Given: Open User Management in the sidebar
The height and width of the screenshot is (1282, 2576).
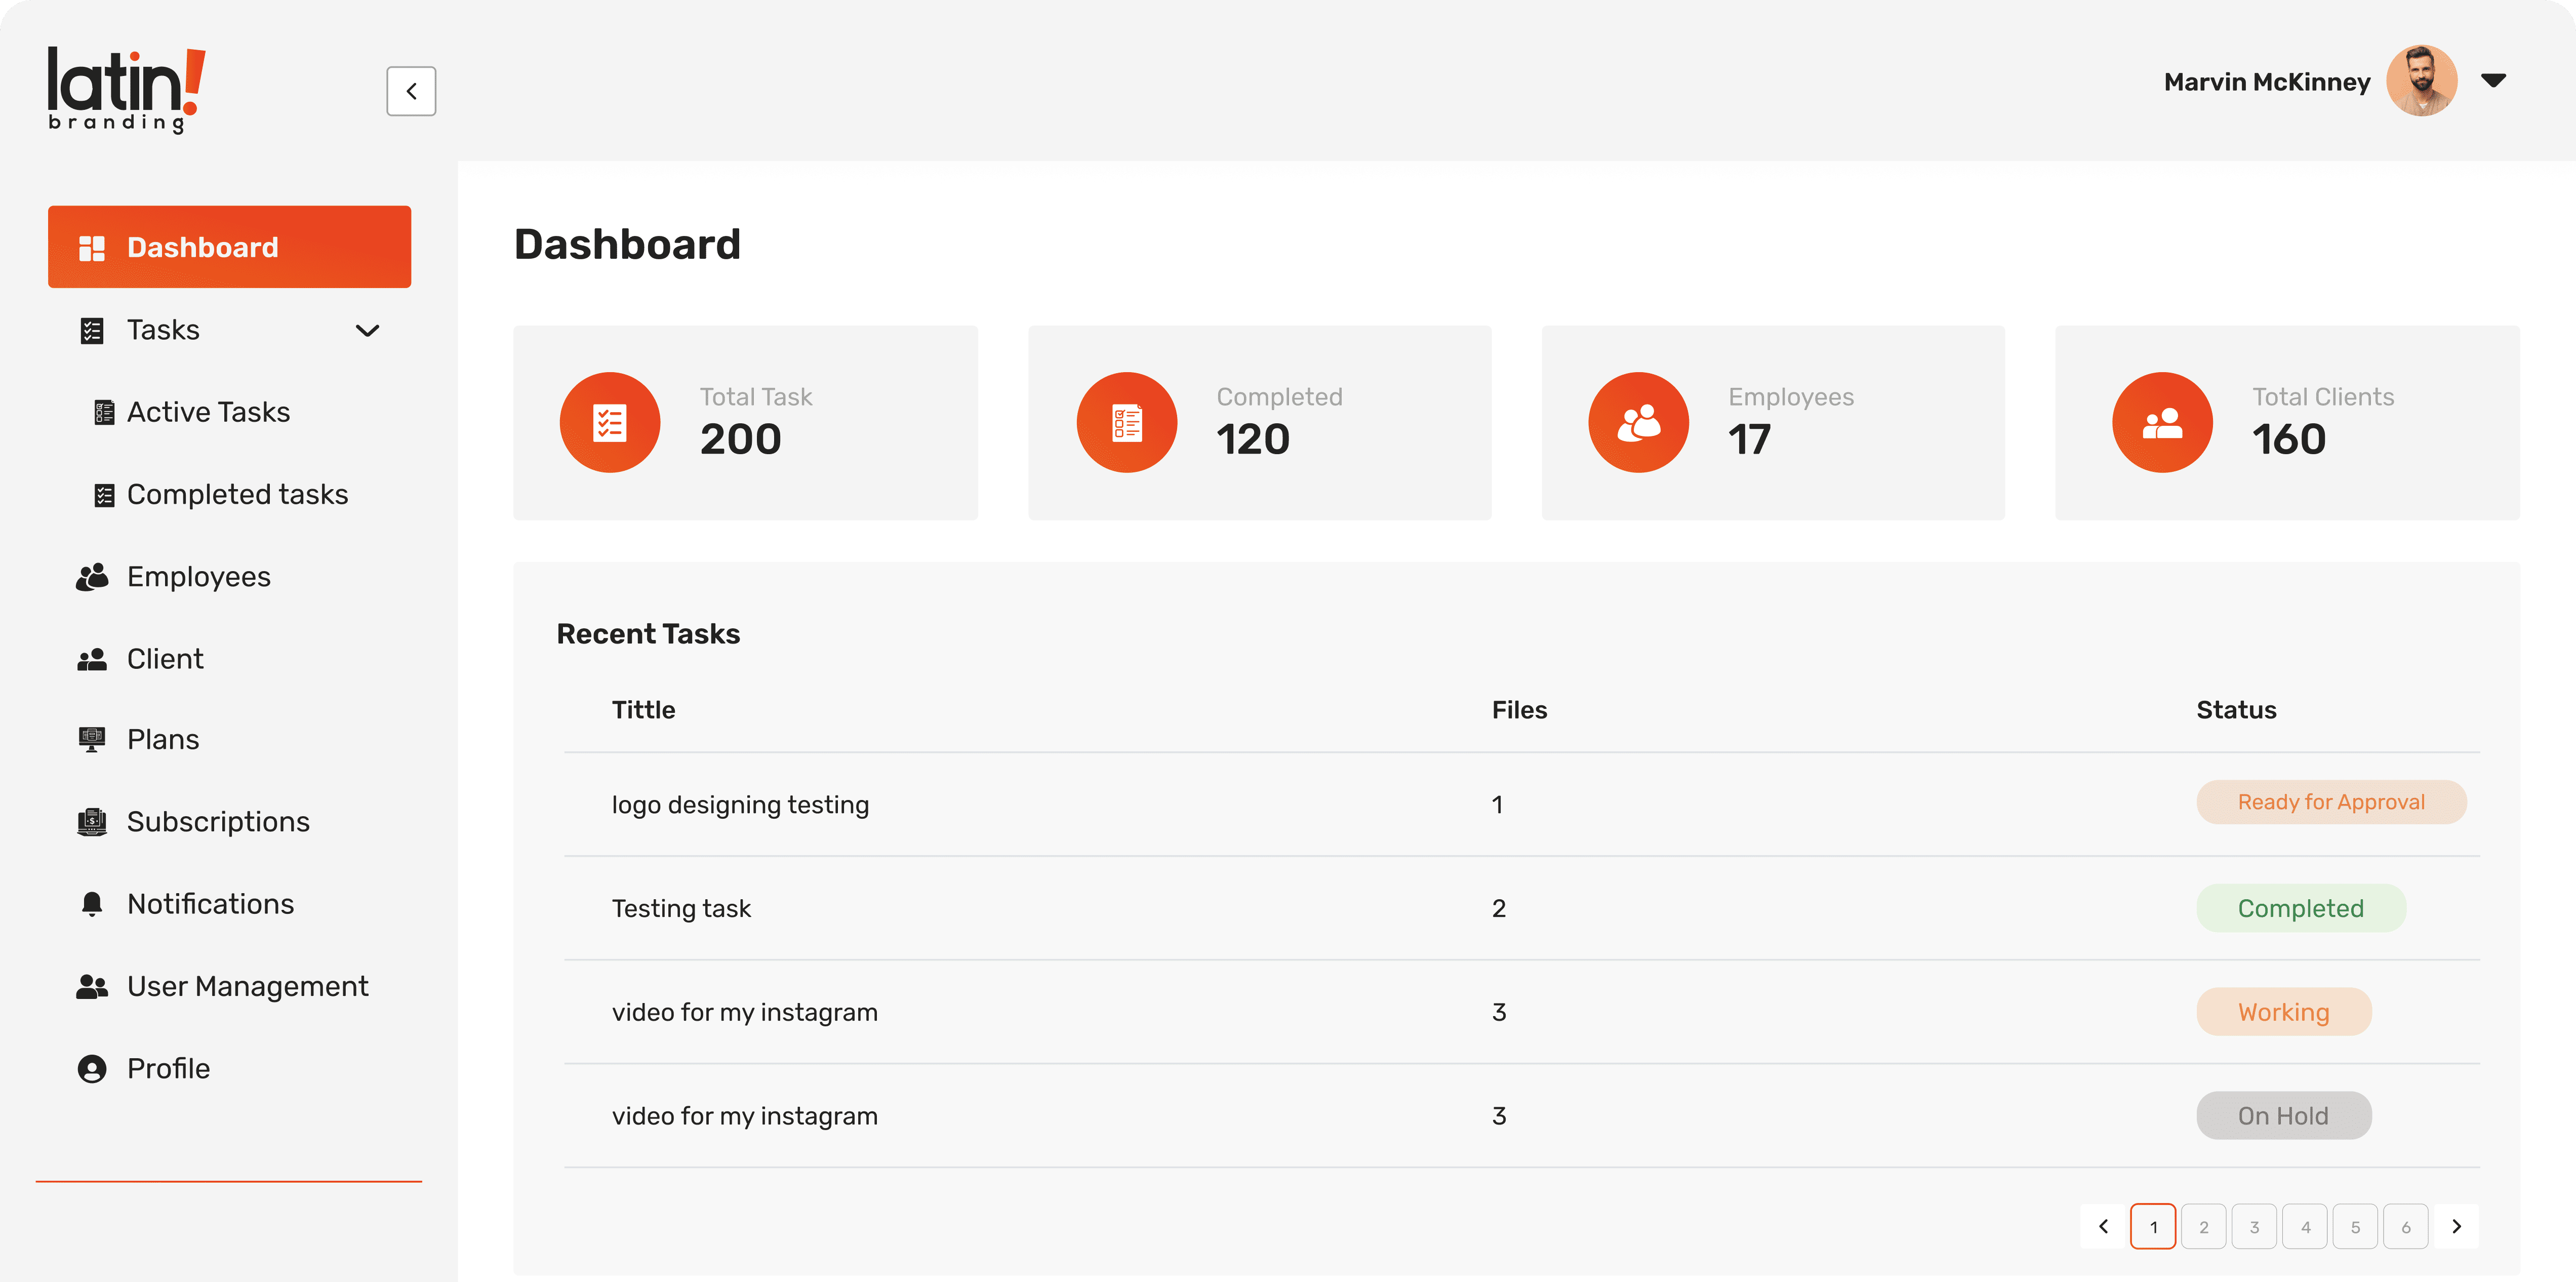Looking at the screenshot, I should coord(247,986).
